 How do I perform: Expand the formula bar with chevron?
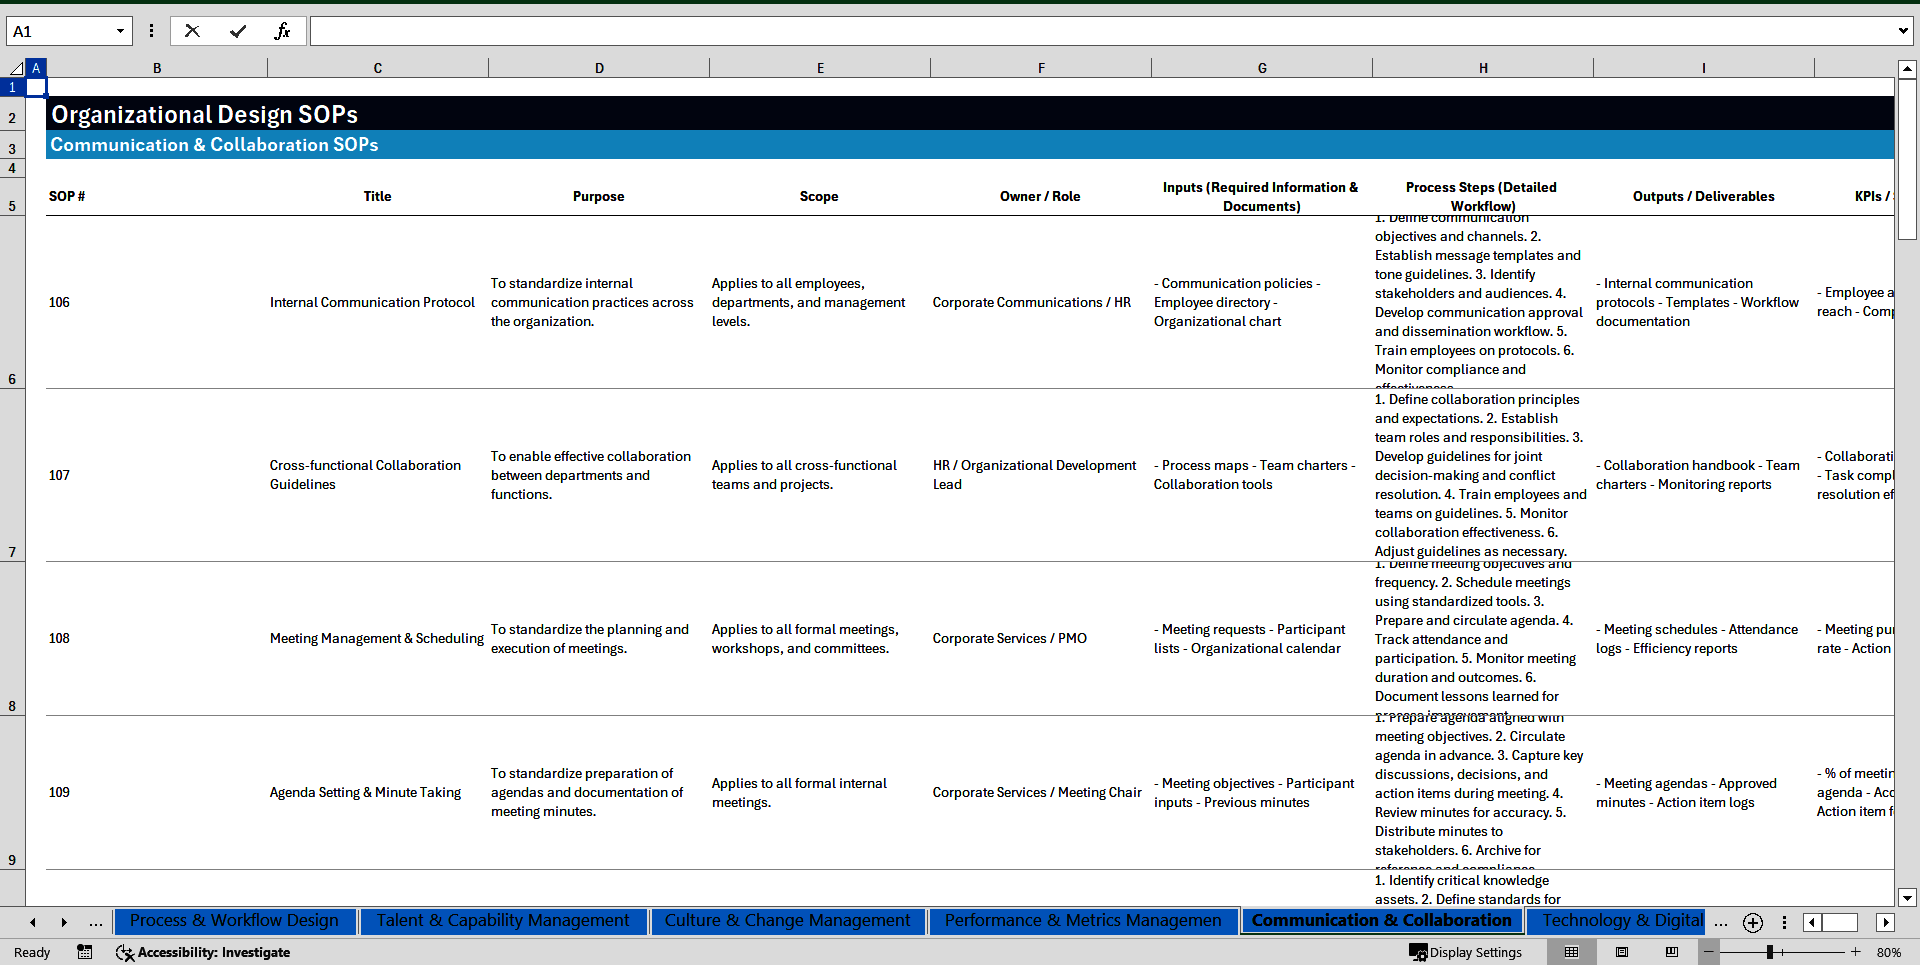[1902, 31]
